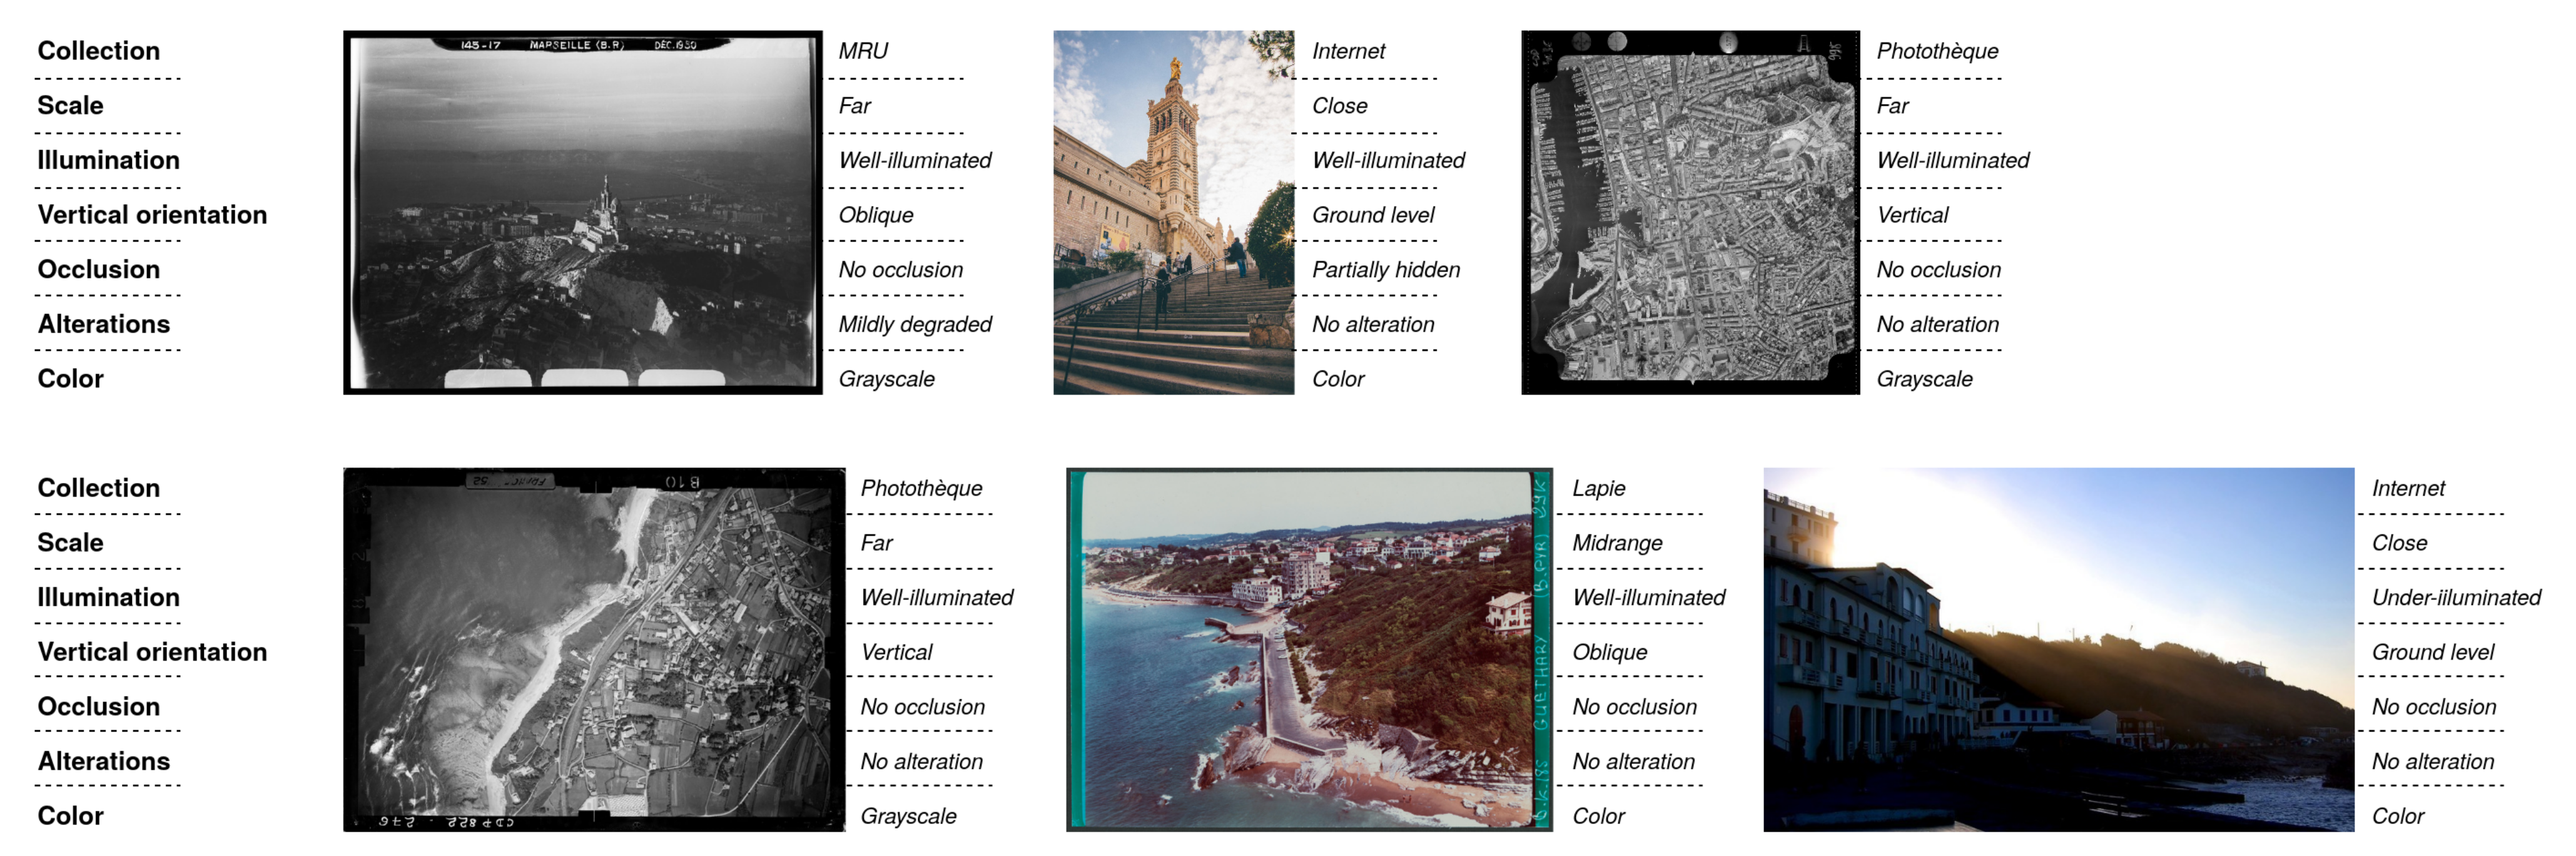2576x856 pixels.
Task: Click the bottom-row Vertical orientation heading
Action: pyautogui.click(x=152, y=652)
